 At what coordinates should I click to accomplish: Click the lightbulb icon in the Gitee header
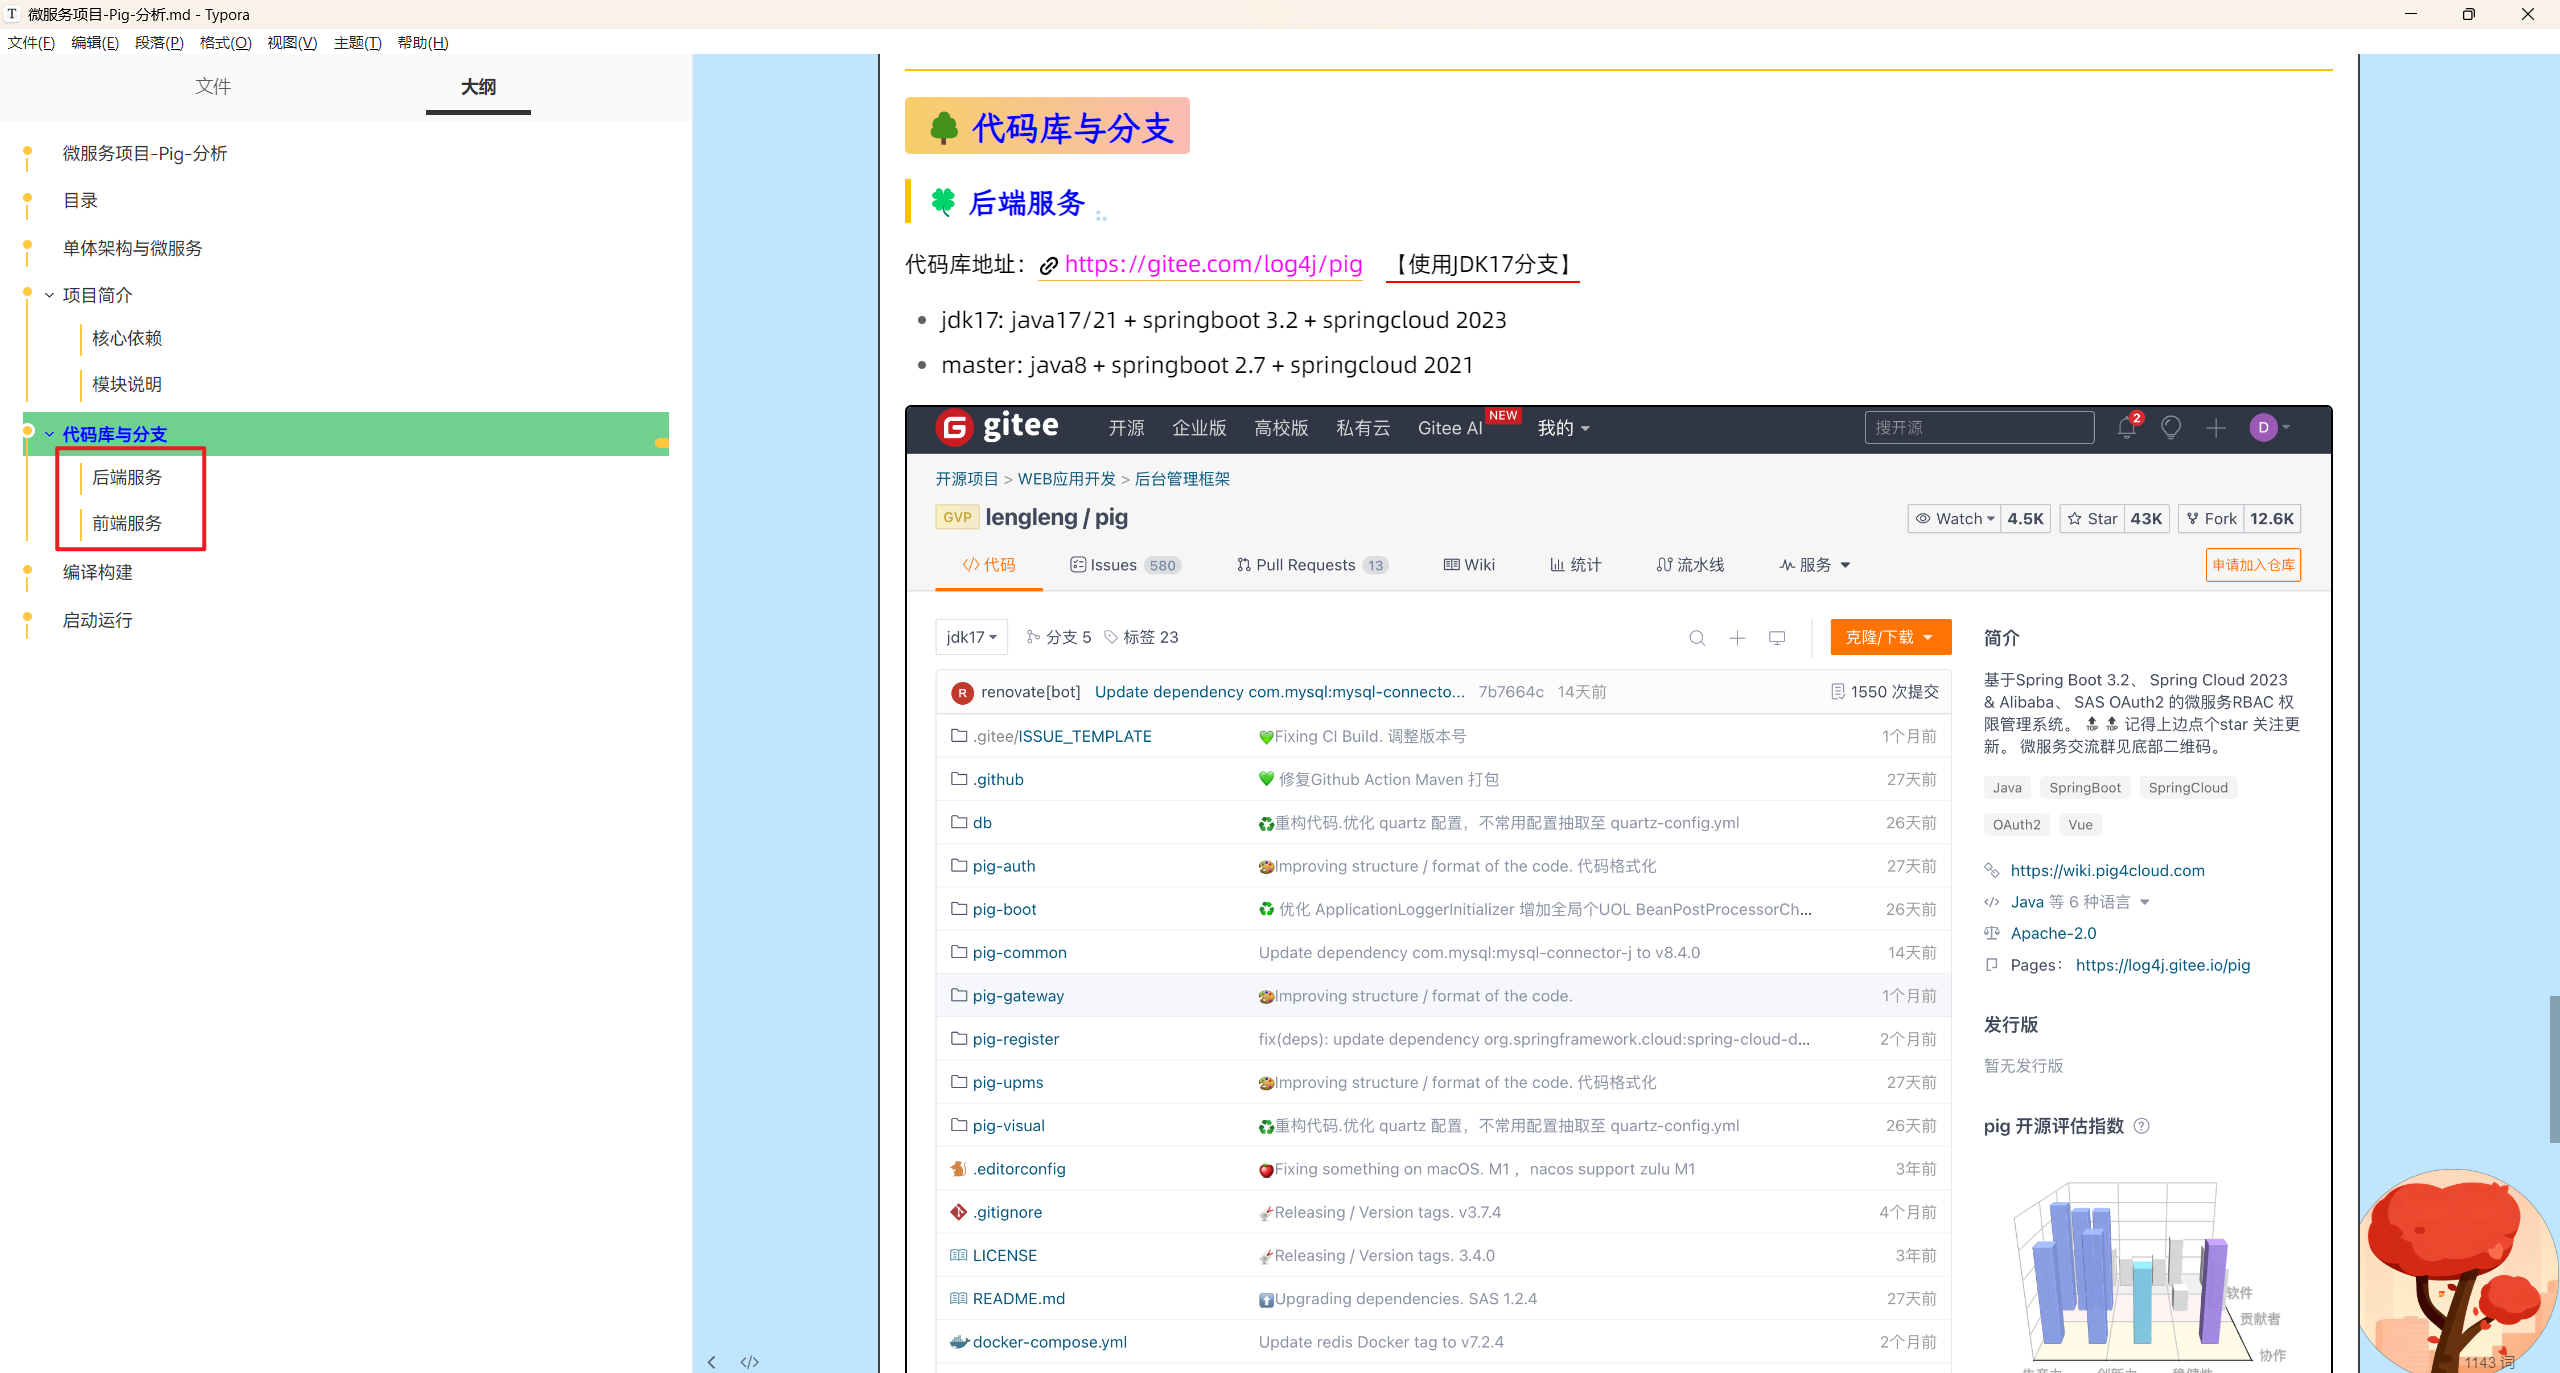[x=2170, y=428]
